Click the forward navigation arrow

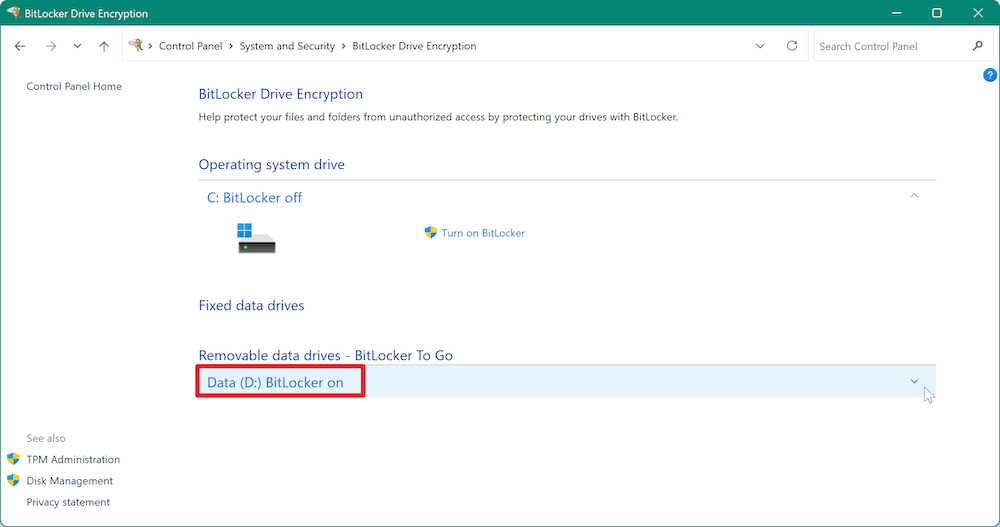pyautogui.click(x=50, y=46)
